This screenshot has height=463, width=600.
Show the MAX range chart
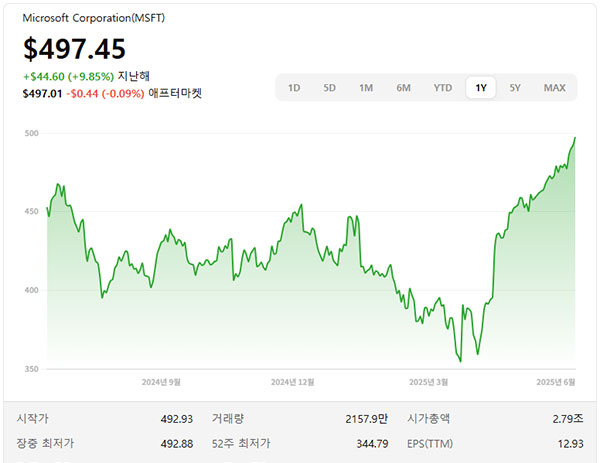(554, 88)
